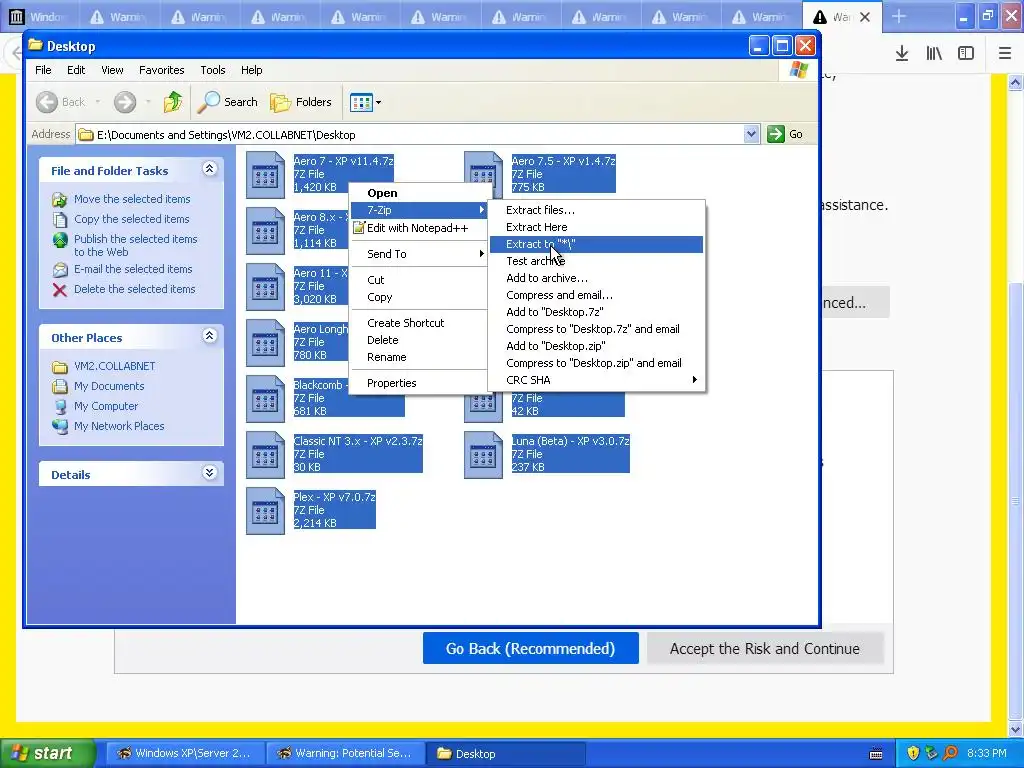Open My Network Places link
1024x768 pixels.
tap(119, 426)
